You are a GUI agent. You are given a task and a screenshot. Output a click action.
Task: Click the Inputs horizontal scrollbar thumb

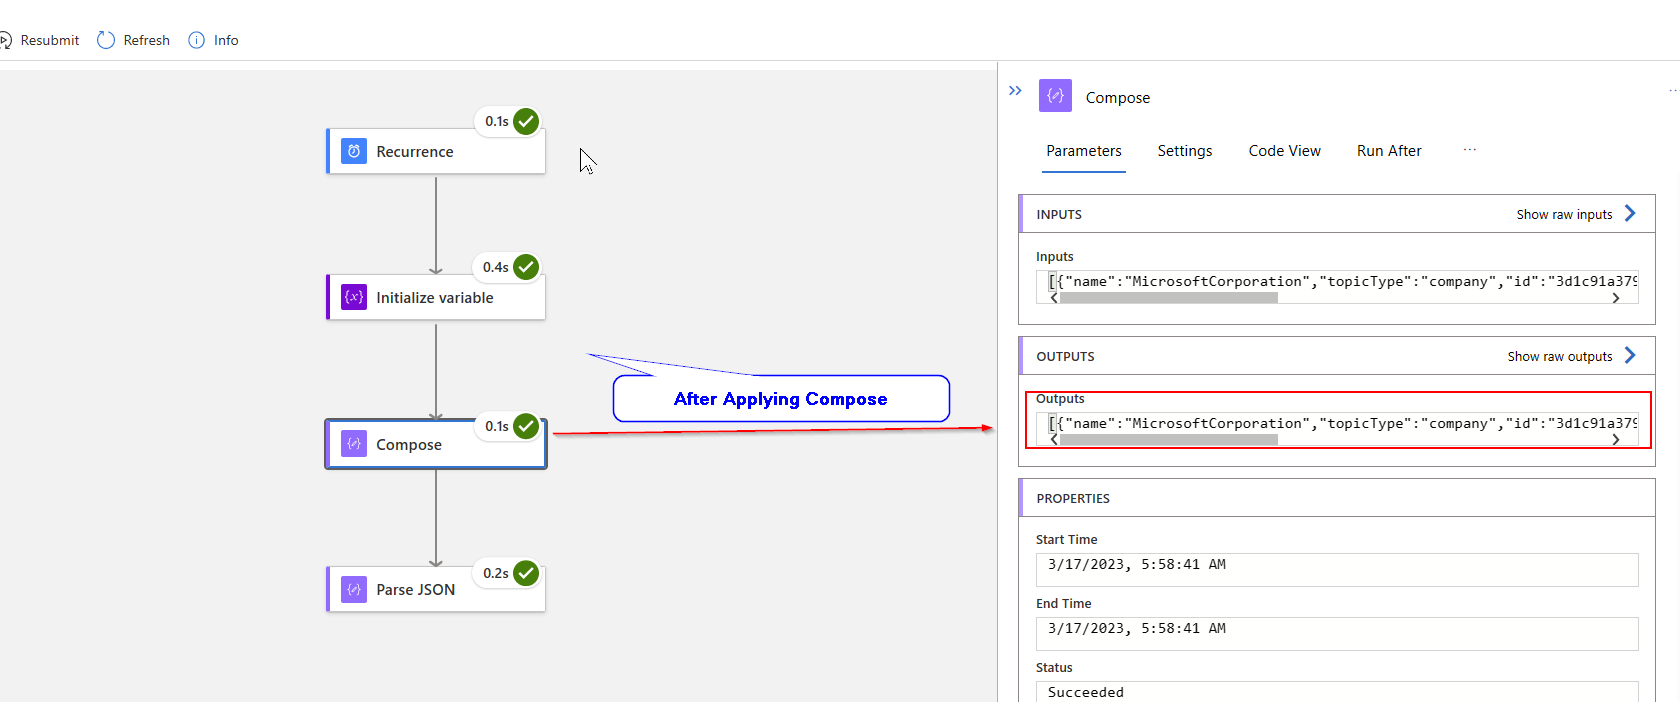pos(1168,298)
